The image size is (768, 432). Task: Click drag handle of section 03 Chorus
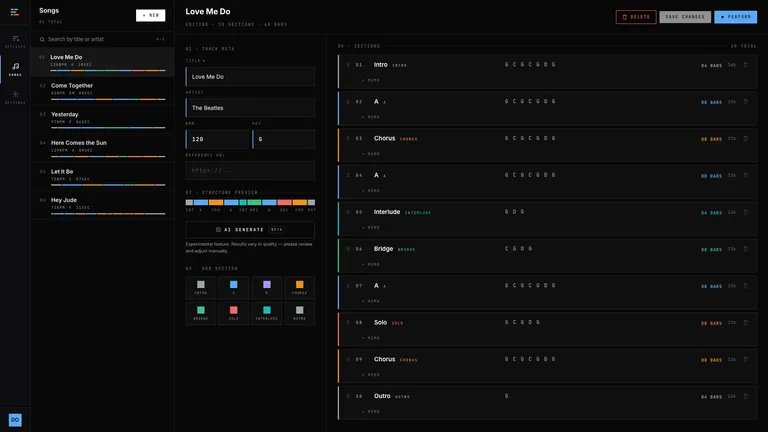tap(348, 138)
